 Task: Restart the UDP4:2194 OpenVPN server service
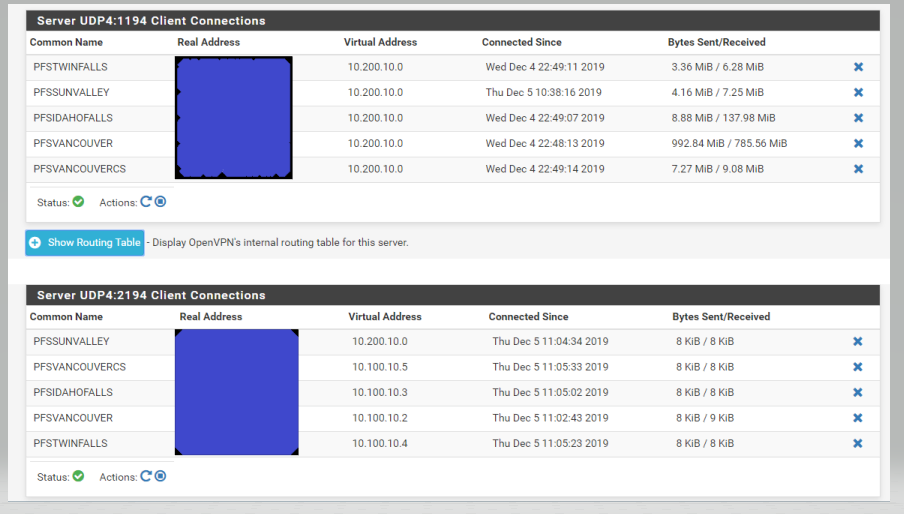click(x=146, y=477)
